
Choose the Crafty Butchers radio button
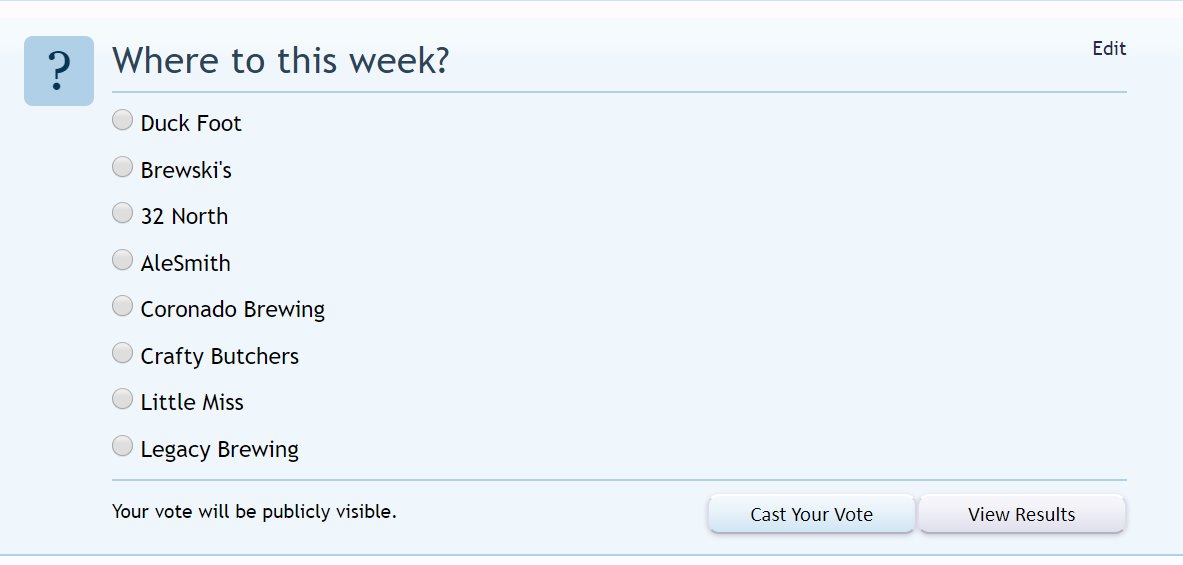122,353
